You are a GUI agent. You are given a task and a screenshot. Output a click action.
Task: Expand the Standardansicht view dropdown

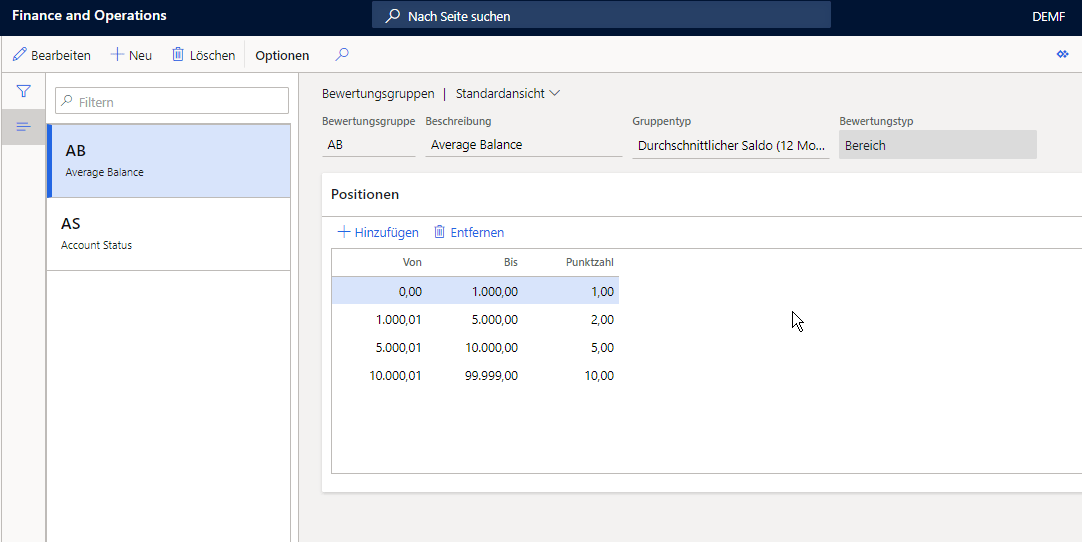click(x=508, y=93)
